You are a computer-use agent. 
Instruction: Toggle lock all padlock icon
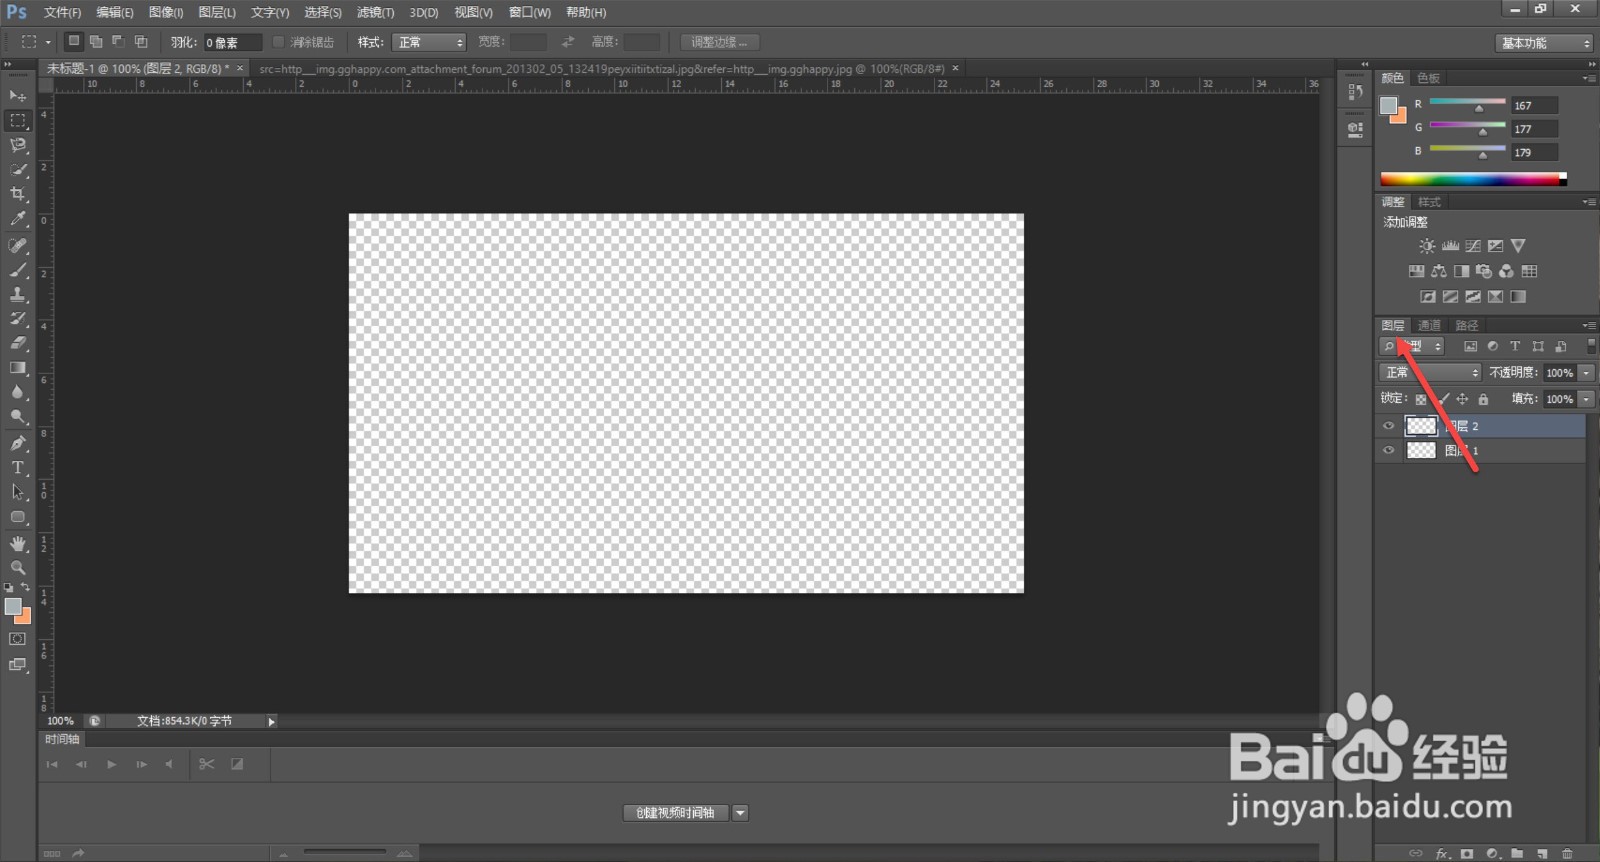click(1483, 399)
